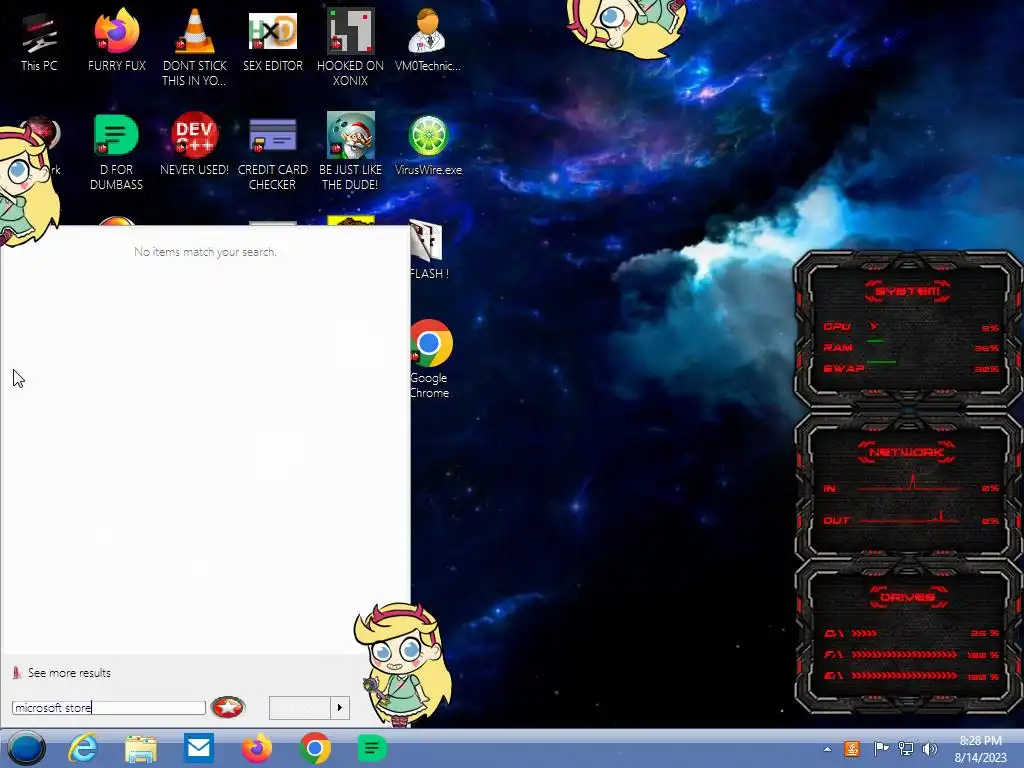
Task: Select the D FOR DUMBASS icon
Action: tap(116, 152)
